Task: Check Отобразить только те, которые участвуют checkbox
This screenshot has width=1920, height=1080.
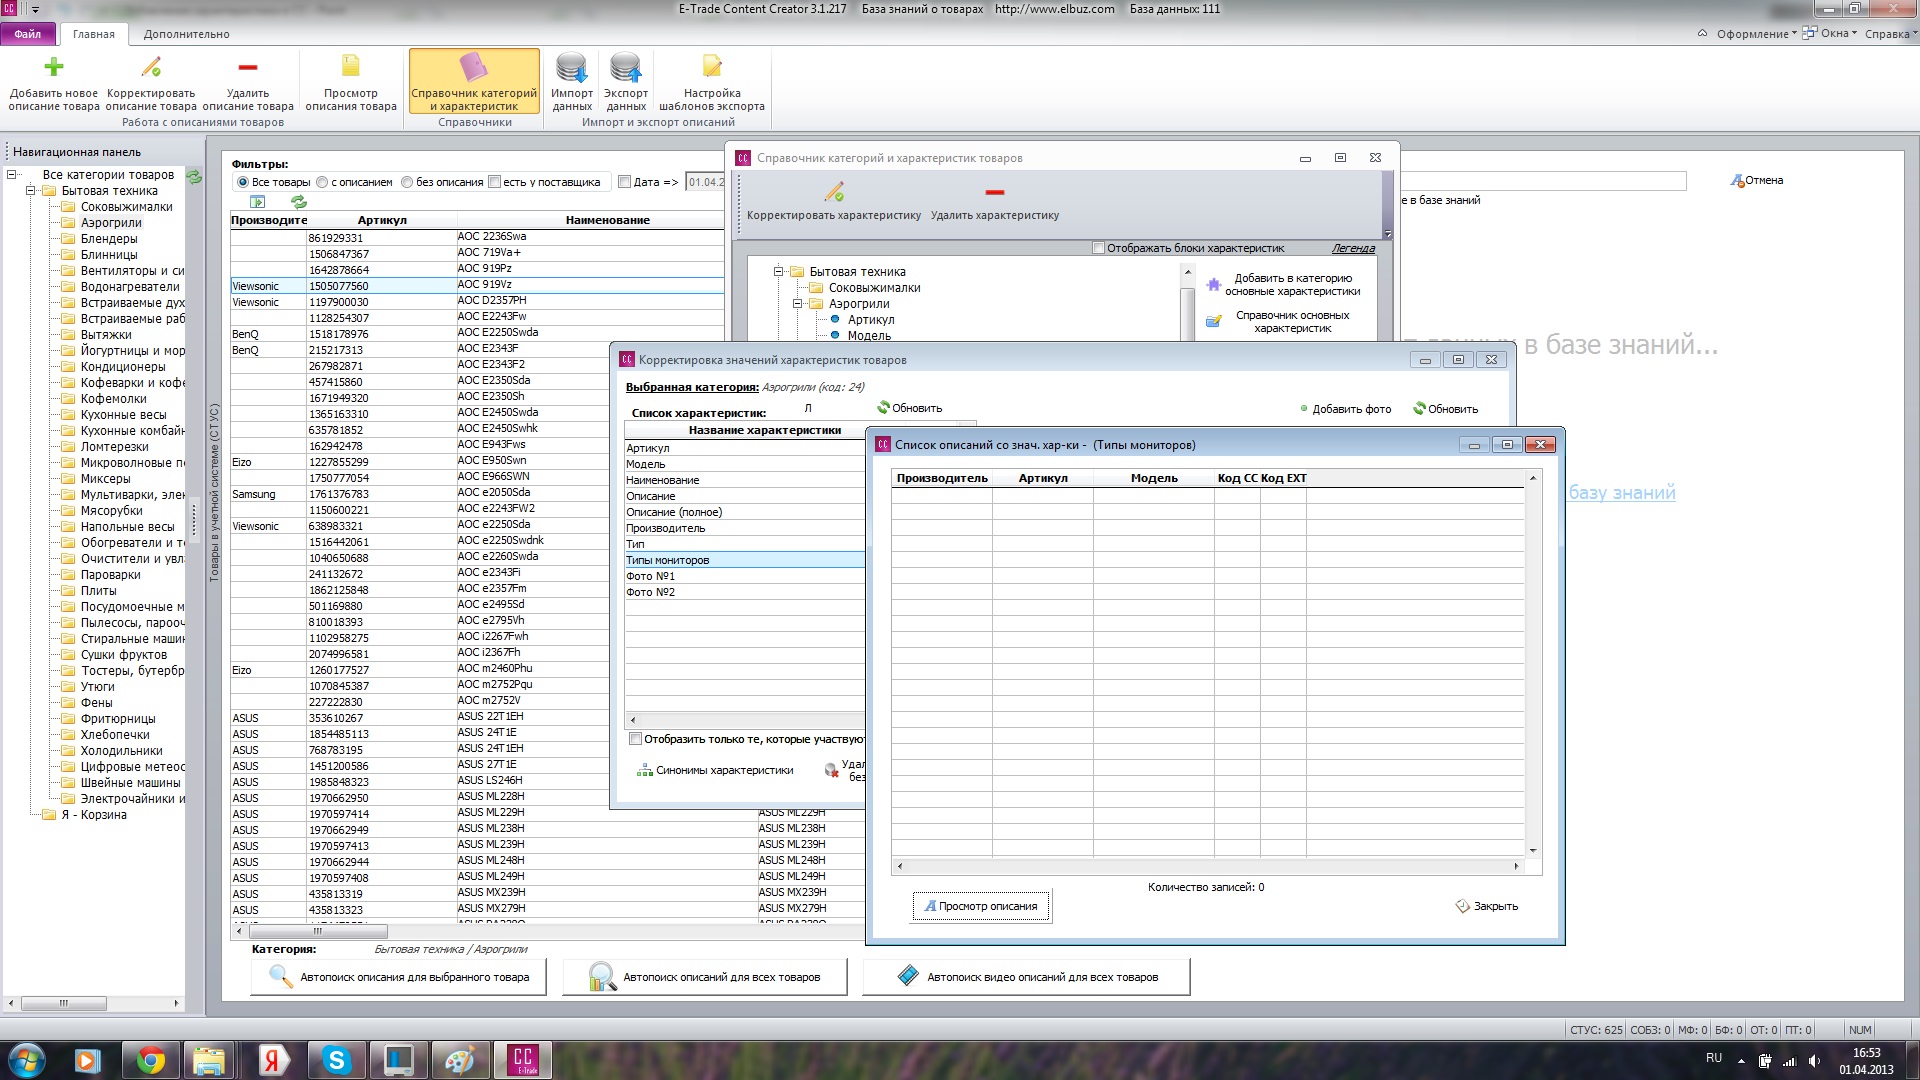Action: pyautogui.click(x=635, y=739)
